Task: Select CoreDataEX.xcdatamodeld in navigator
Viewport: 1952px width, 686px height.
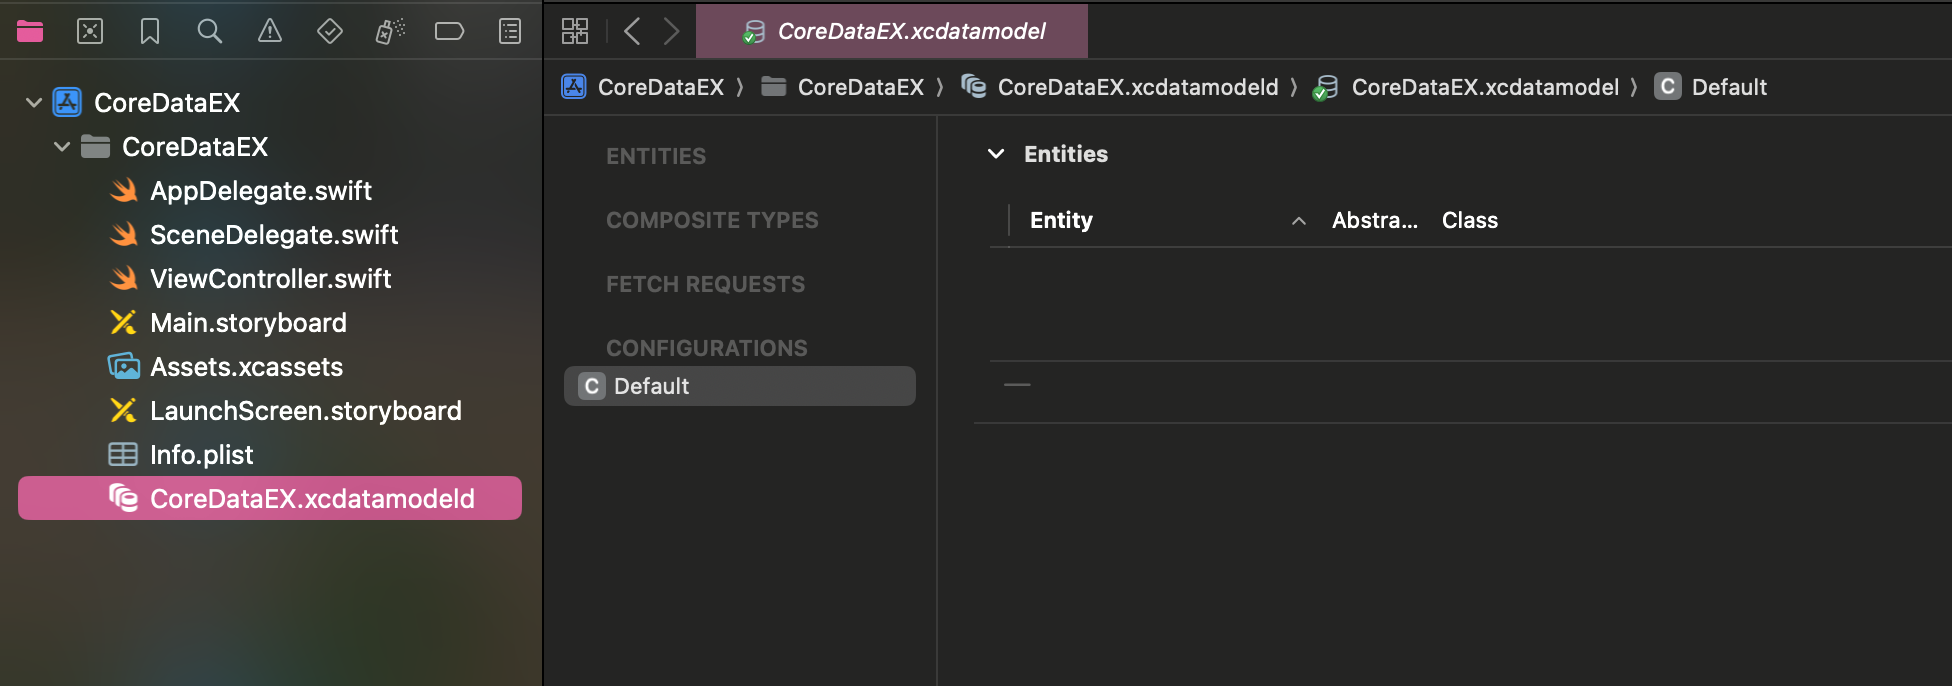Action: (x=270, y=498)
